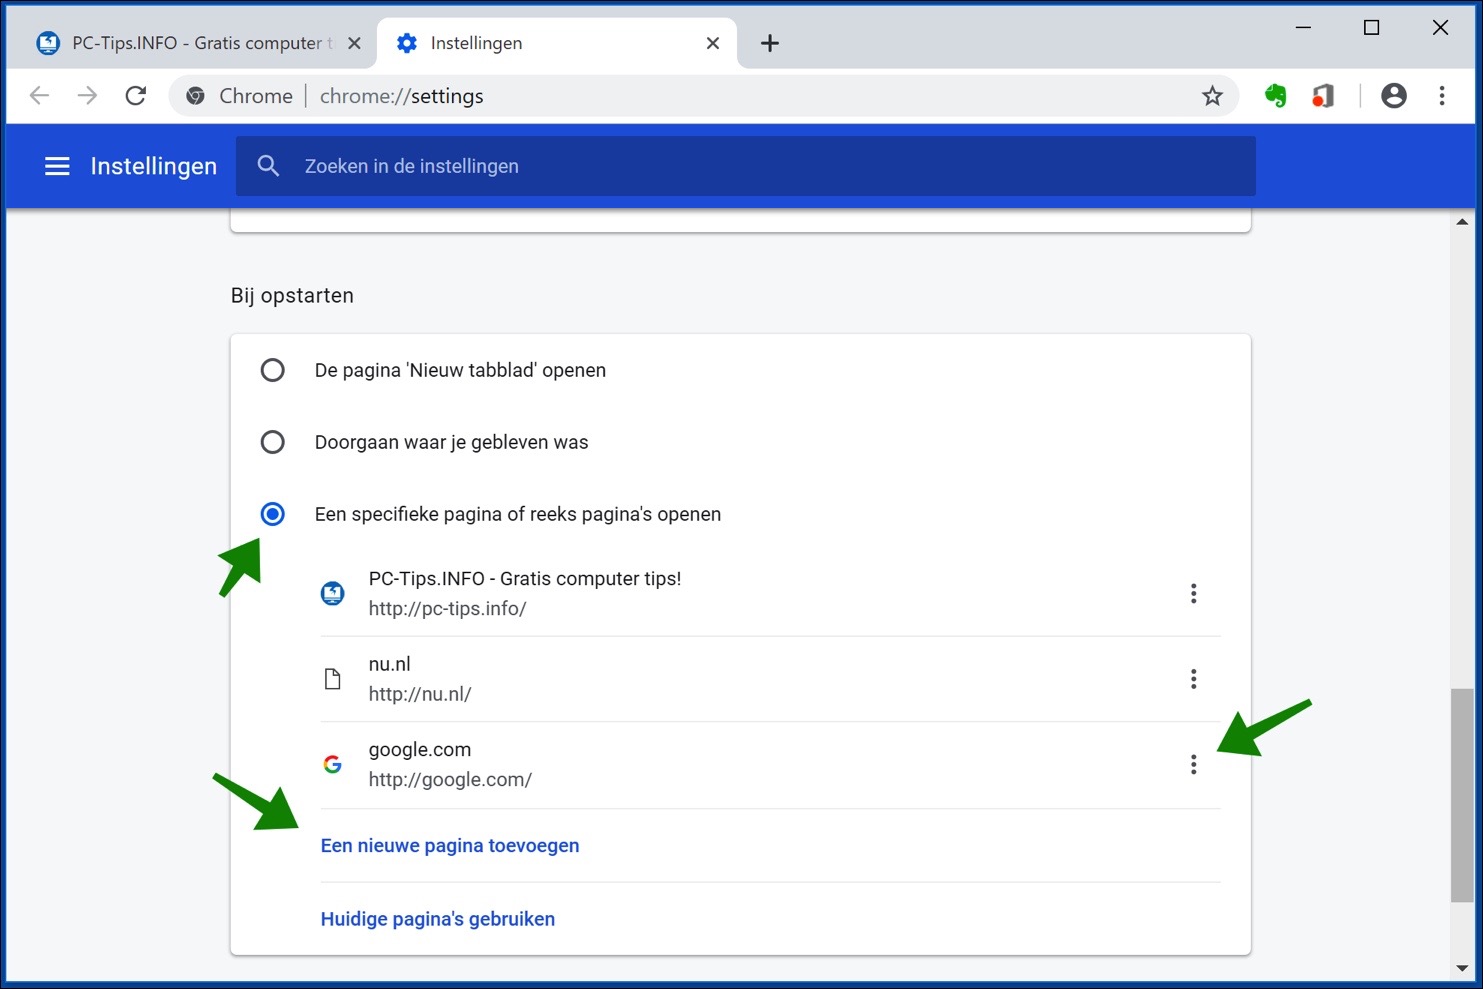This screenshot has width=1483, height=989.
Task: Click the browser forward arrow
Action: pos(88,96)
